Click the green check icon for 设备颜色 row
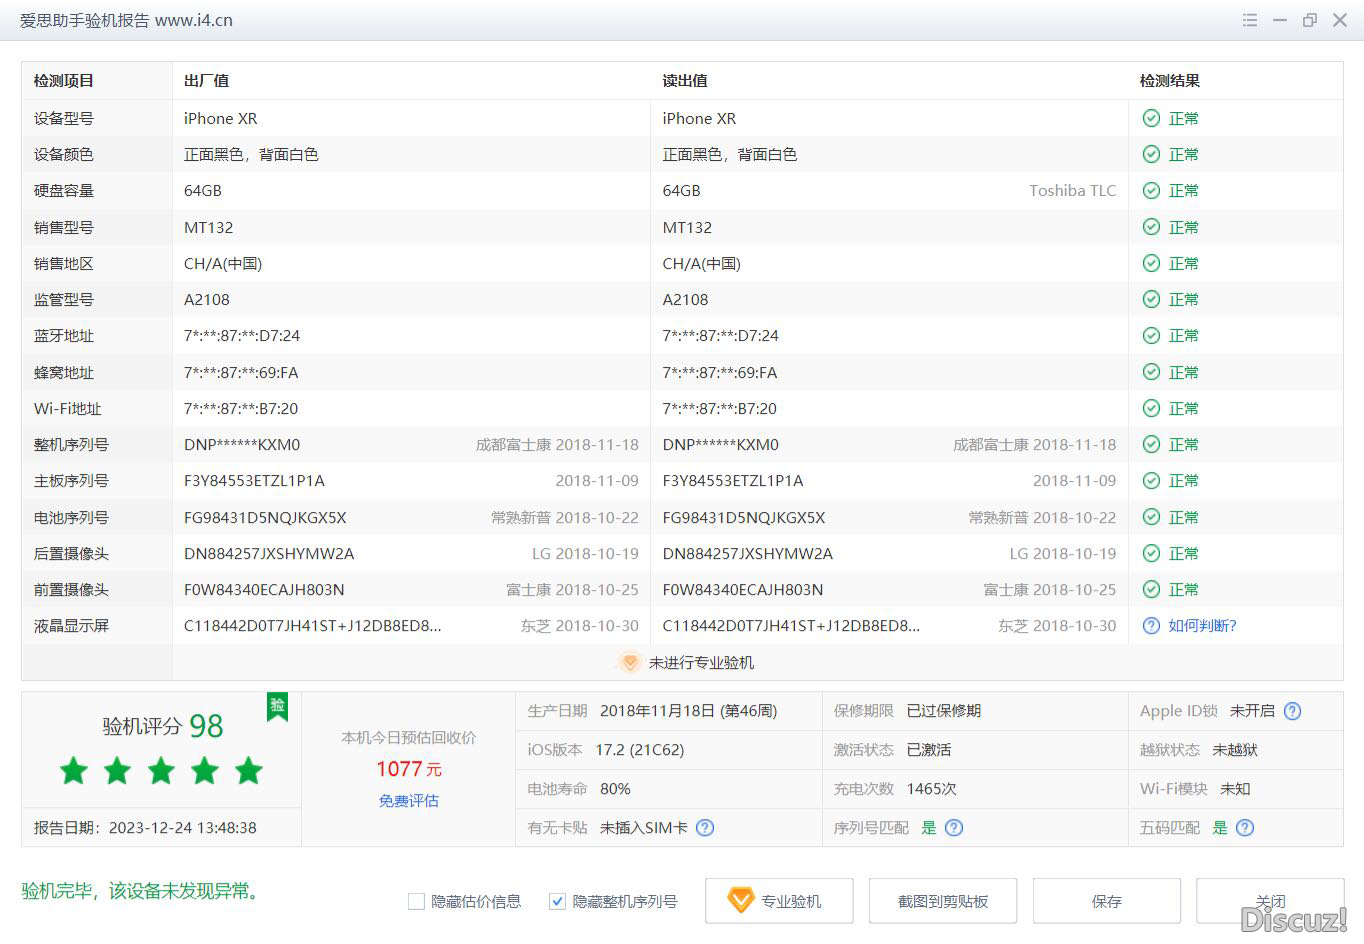This screenshot has height=944, width=1364. pos(1151,154)
